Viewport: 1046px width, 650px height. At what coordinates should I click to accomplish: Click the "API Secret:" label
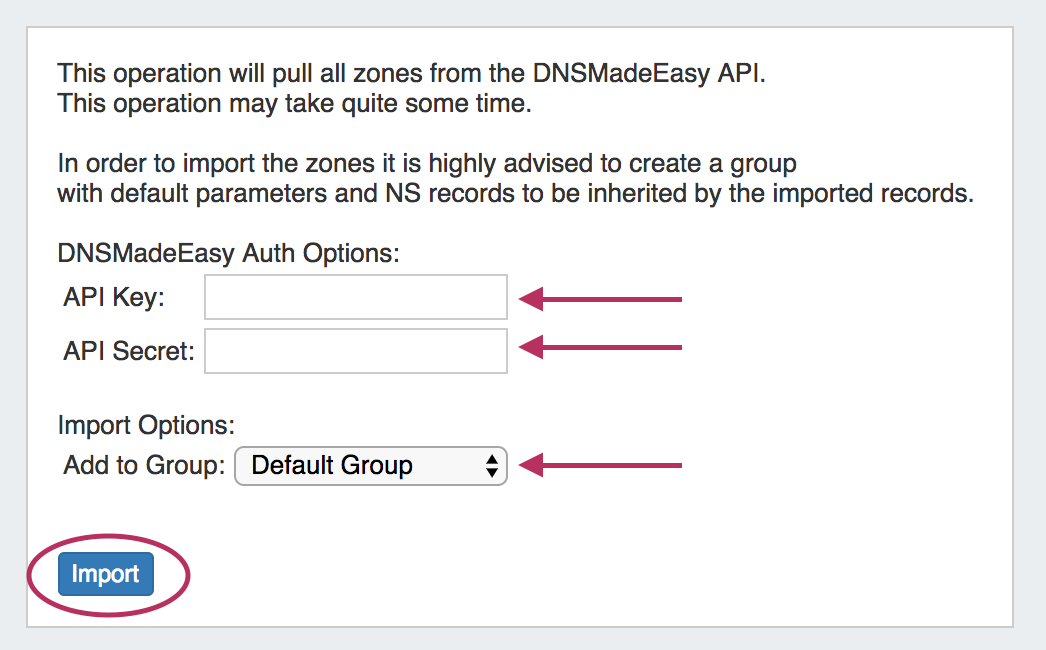[129, 352]
